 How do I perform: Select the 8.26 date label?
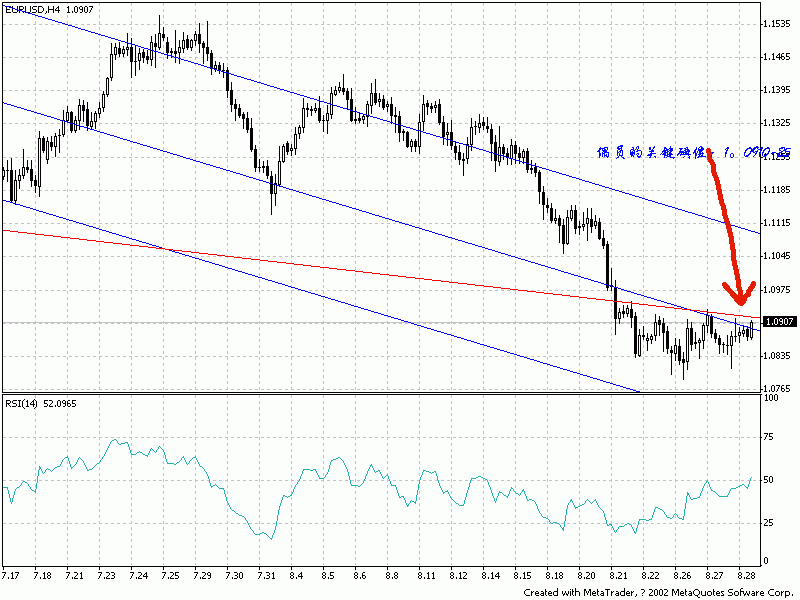tap(682, 576)
